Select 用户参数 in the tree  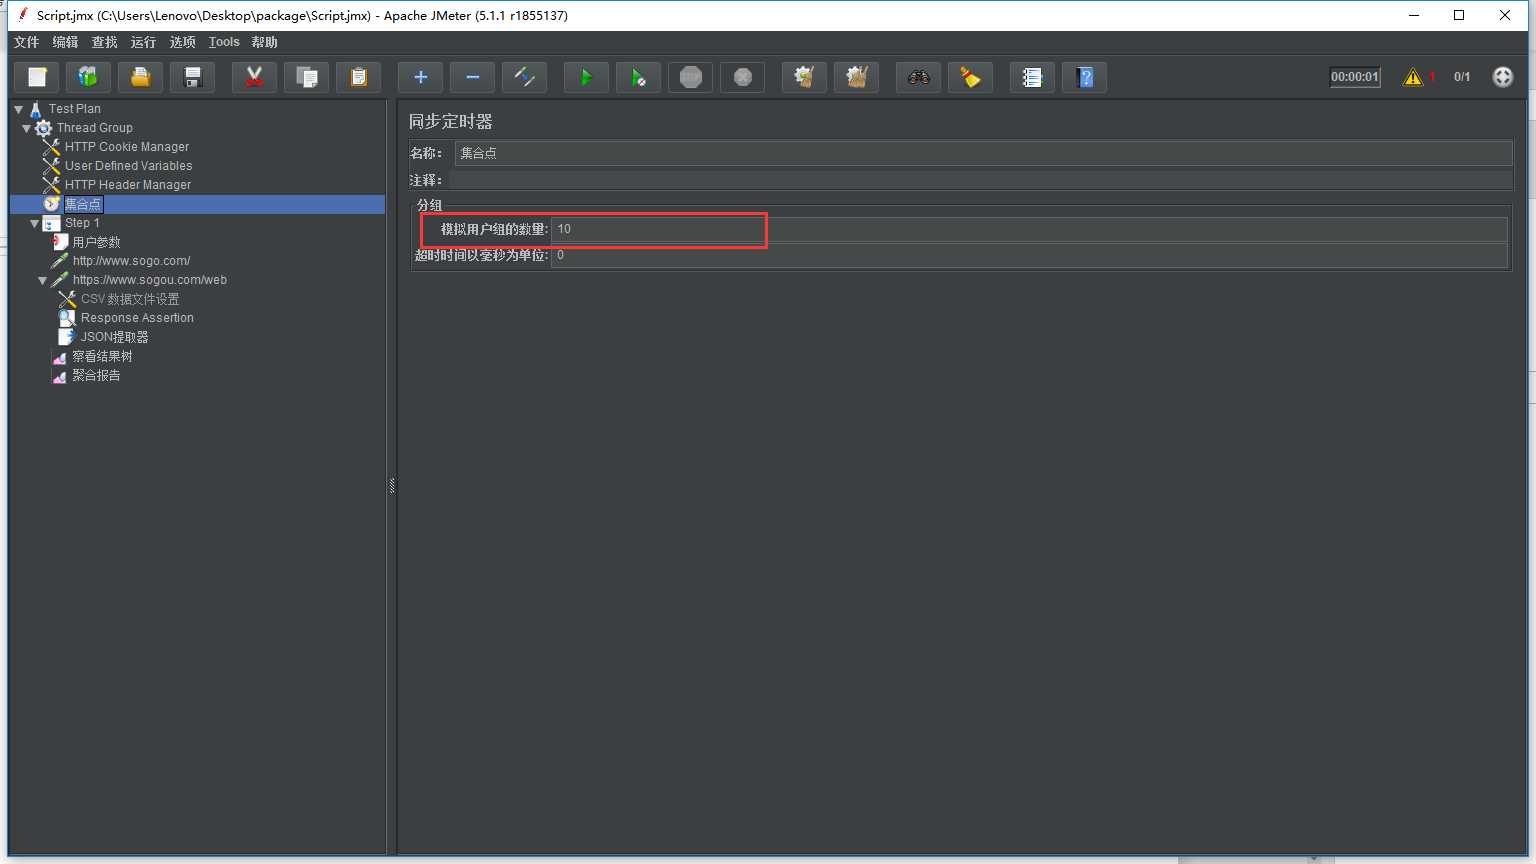point(96,242)
